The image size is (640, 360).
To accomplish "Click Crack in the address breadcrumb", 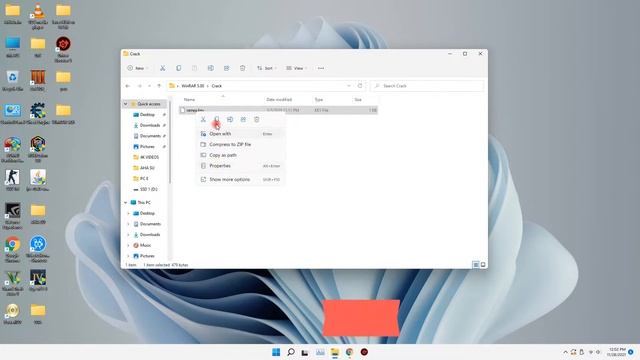I will click(x=217, y=86).
